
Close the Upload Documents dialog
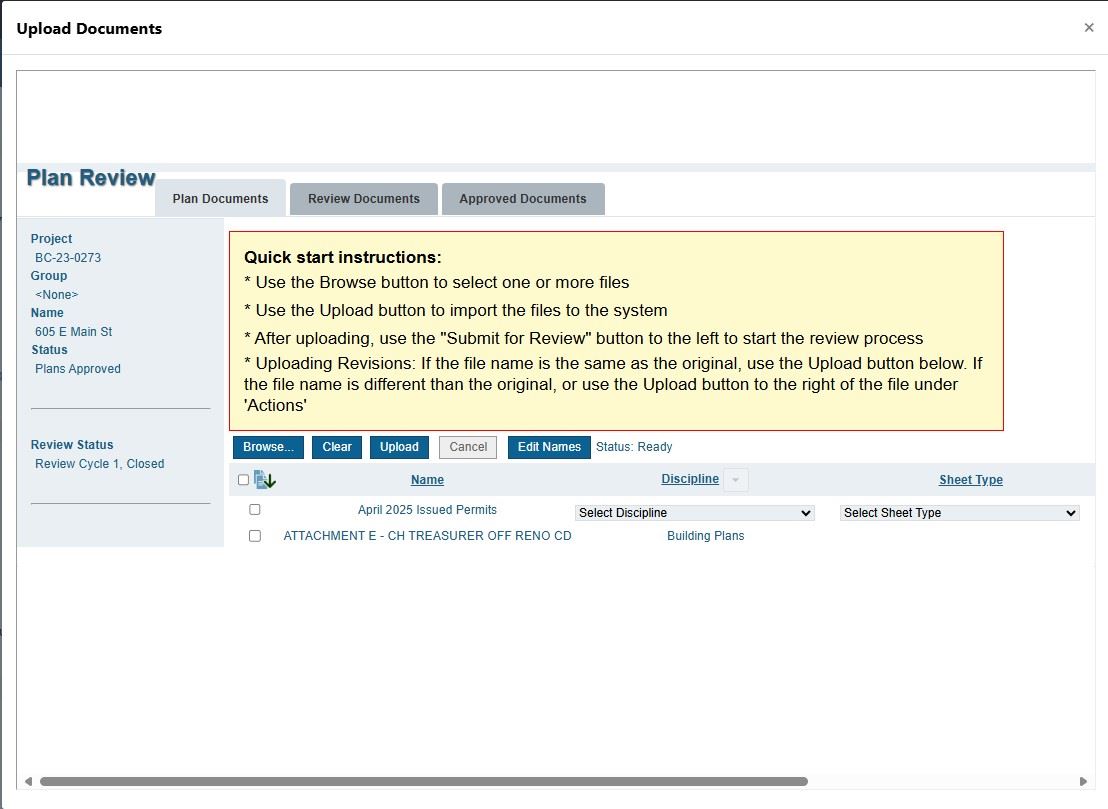(1089, 28)
